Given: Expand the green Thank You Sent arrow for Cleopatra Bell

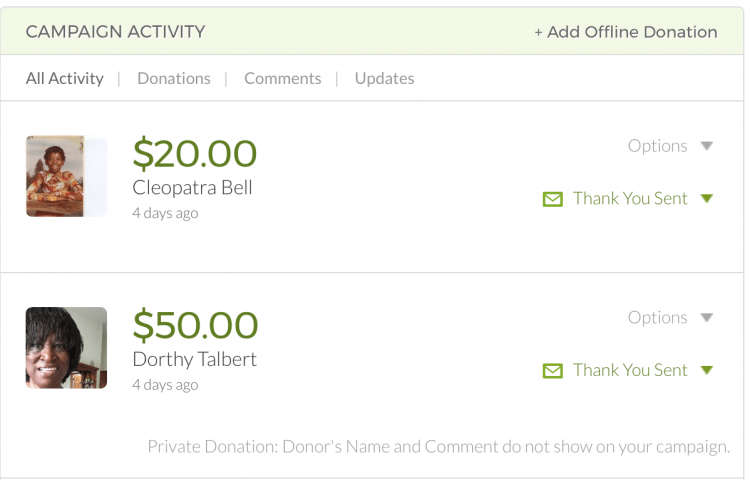Looking at the screenshot, I should [x=707, y=198].
